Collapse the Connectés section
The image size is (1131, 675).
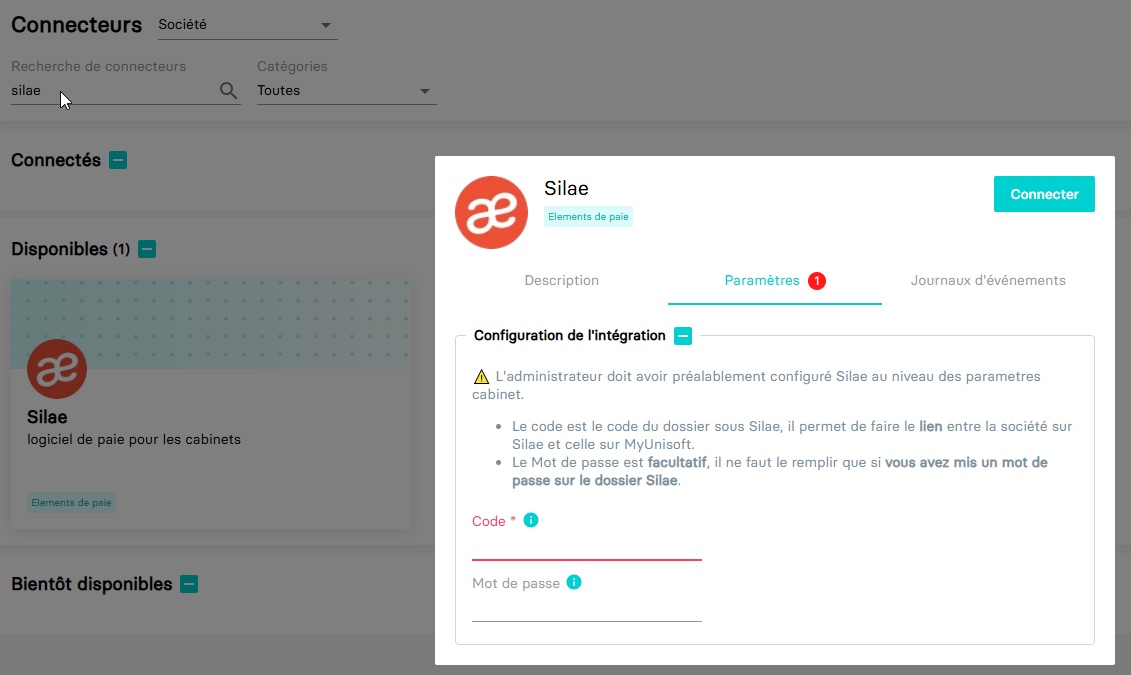point(118,160)
